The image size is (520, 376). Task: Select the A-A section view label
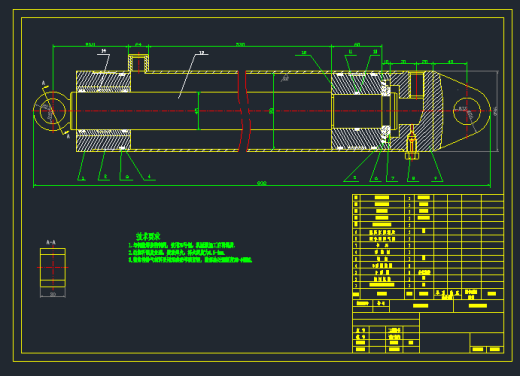51,242
